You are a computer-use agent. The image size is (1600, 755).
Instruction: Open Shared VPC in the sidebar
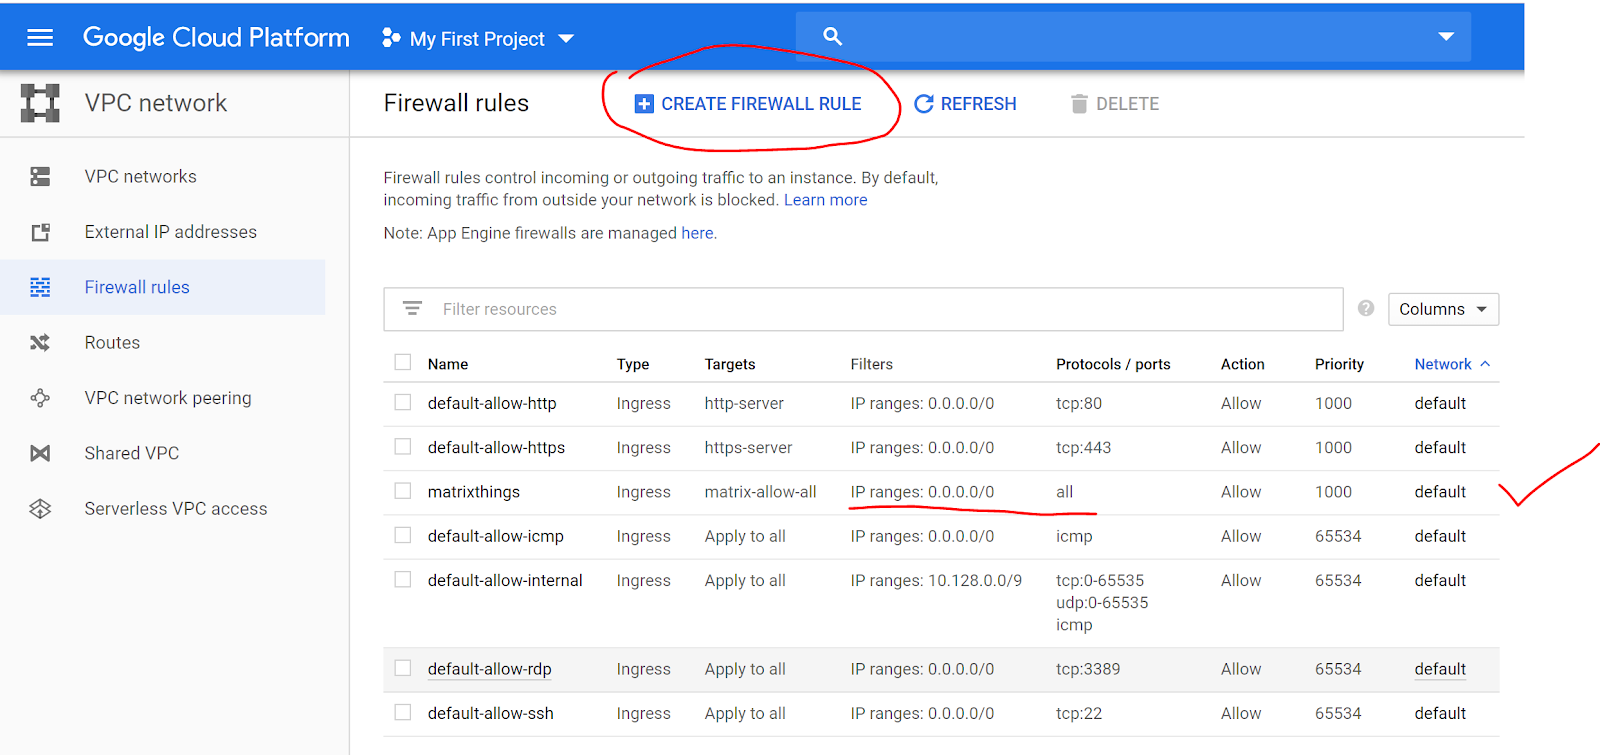click(132, 453)
